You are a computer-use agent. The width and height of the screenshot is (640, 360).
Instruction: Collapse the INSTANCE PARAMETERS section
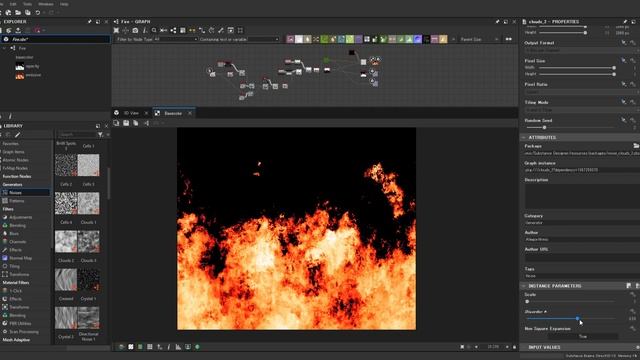click(x=524, y=286)
